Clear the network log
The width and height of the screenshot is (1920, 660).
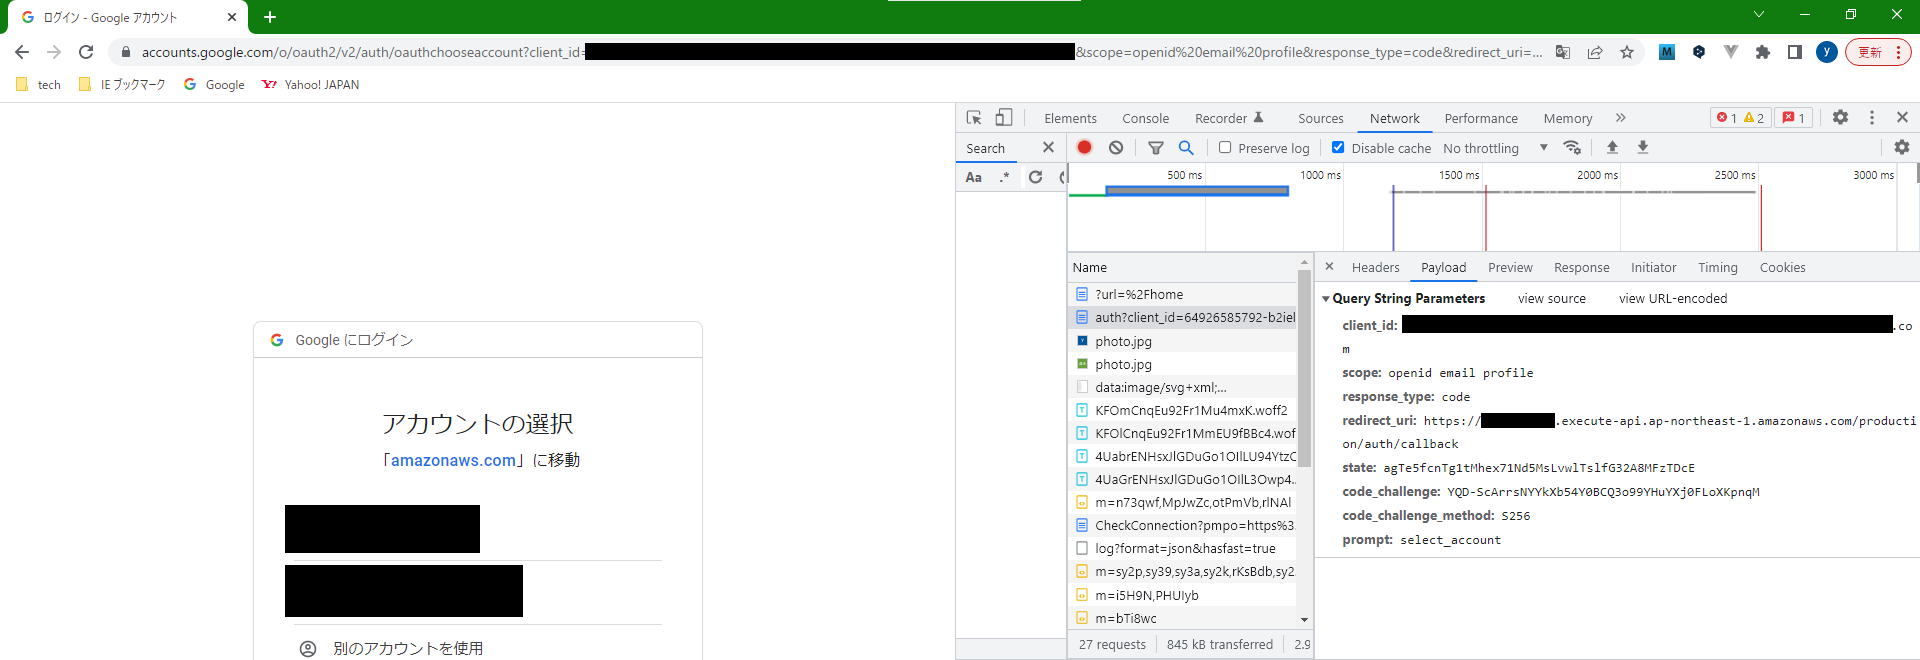click(x=1116, y=147)
